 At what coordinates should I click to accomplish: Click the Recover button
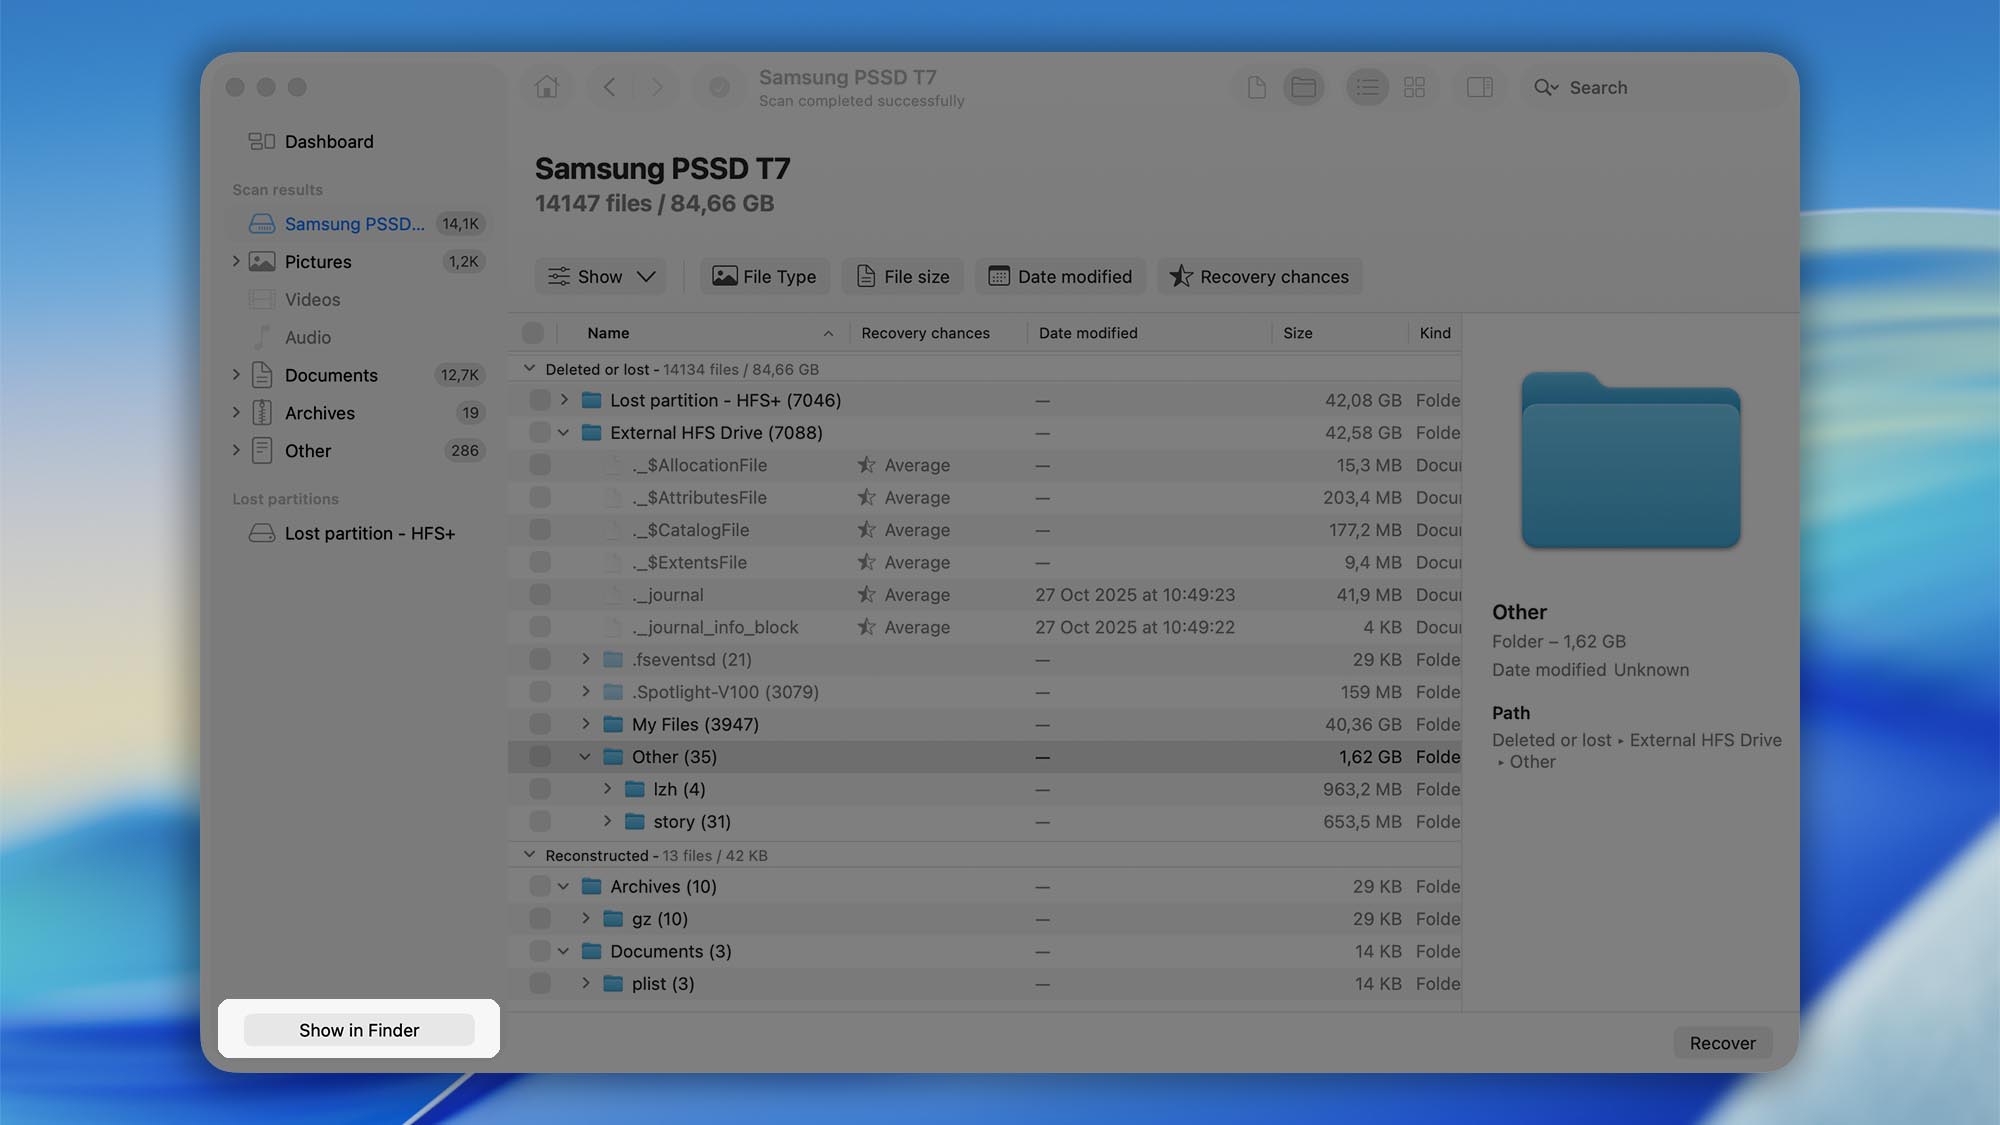1722,1043
